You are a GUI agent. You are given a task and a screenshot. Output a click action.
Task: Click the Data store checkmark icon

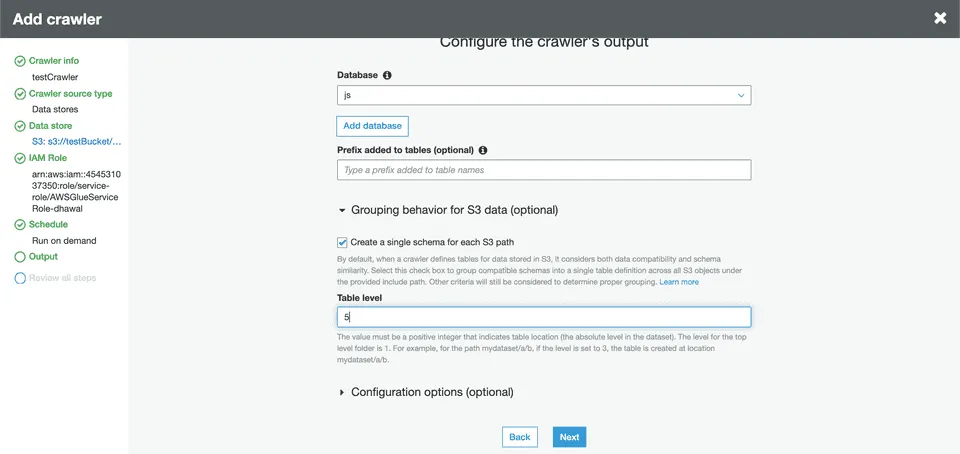point(20,126)
